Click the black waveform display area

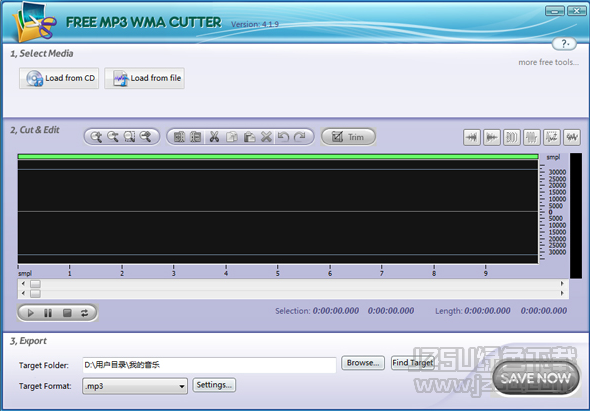(x=278, y=212)
